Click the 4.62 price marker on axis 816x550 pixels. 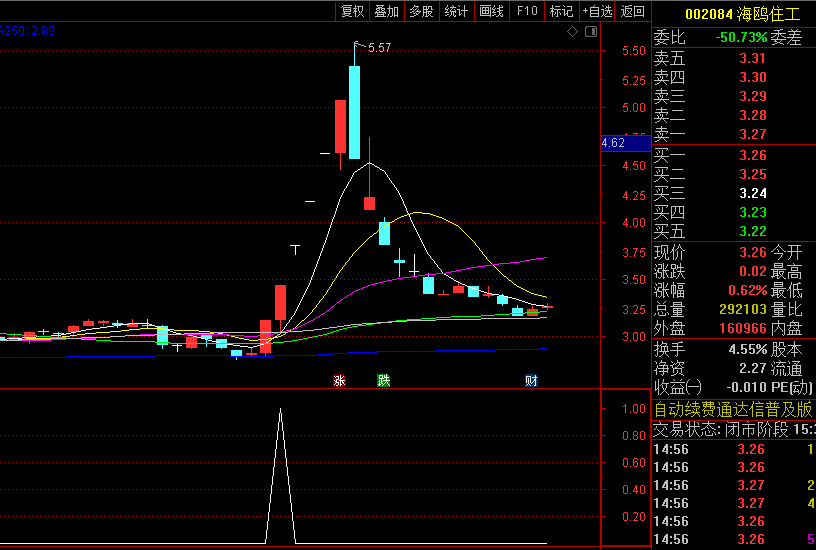click(x=614, y=143)
